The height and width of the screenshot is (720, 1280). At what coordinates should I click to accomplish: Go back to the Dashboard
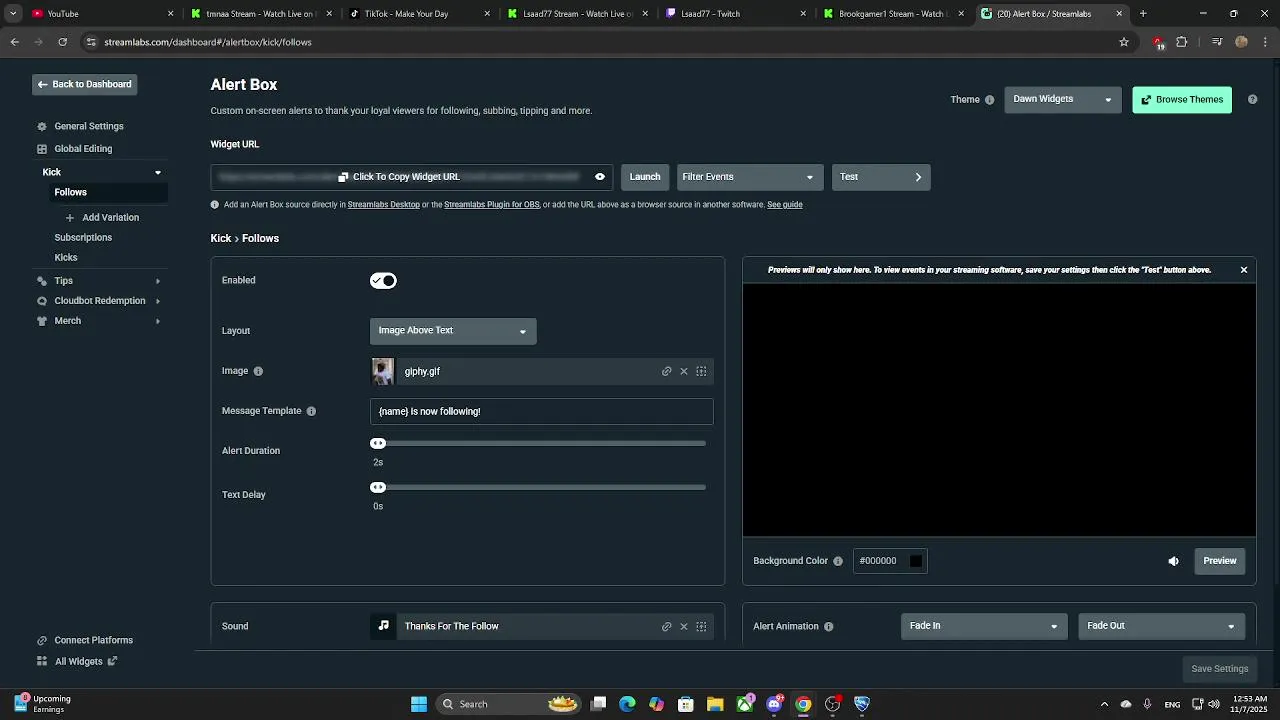click(x=84, y=84)
